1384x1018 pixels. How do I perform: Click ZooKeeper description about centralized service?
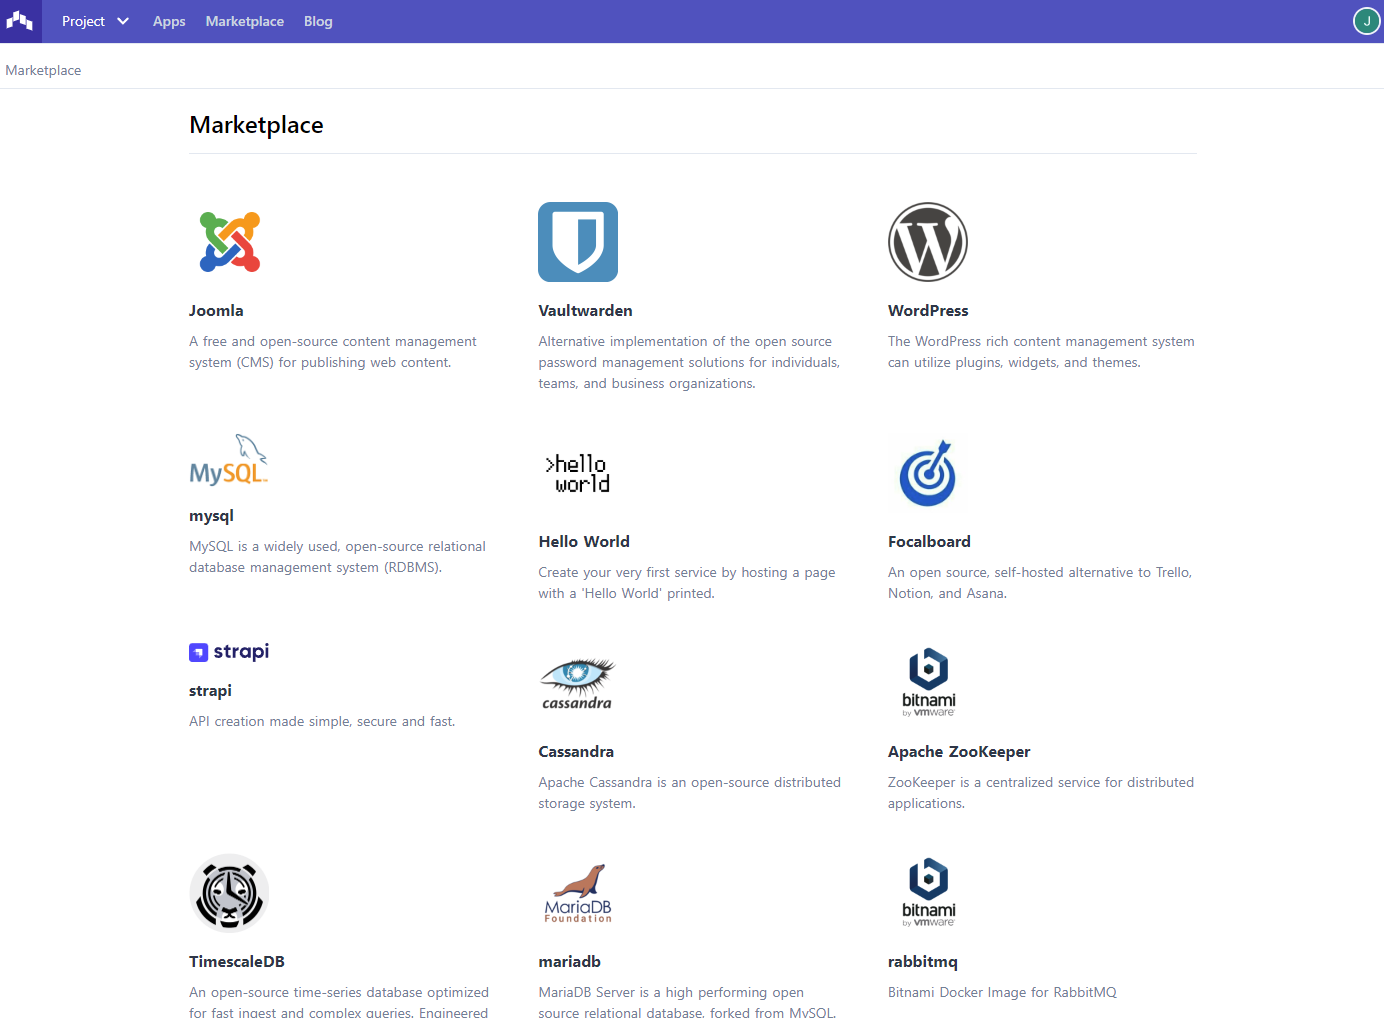pyautogui.click(x=1041, y=793)
